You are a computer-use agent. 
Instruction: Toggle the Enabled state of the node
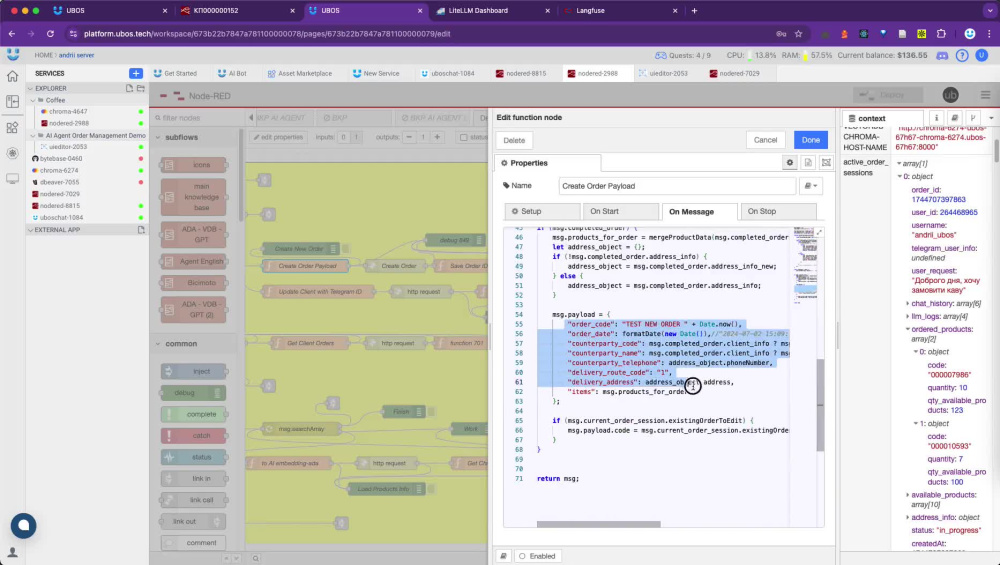coord(536,556)
